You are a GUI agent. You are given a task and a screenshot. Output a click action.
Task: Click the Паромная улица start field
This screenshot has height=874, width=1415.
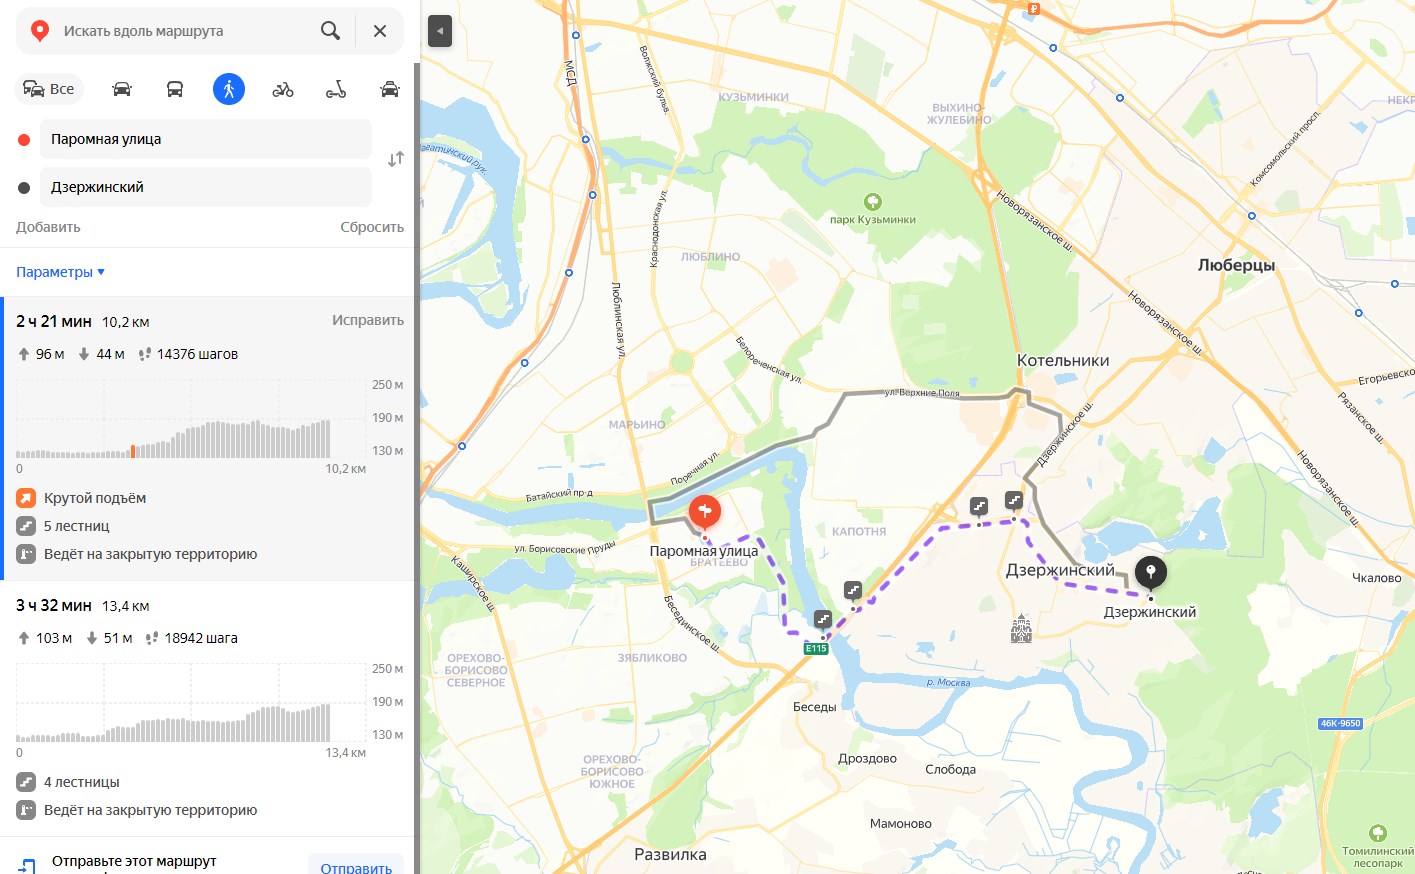click(x=205, y=139)
